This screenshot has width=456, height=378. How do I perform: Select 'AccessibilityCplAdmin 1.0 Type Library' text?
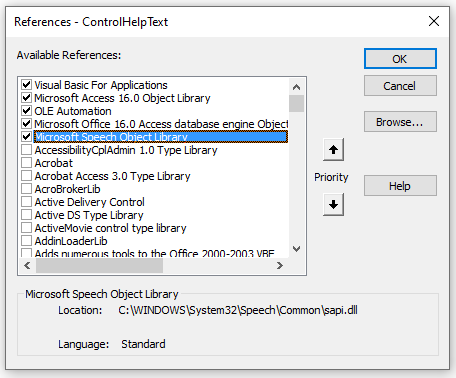[126, 150]
